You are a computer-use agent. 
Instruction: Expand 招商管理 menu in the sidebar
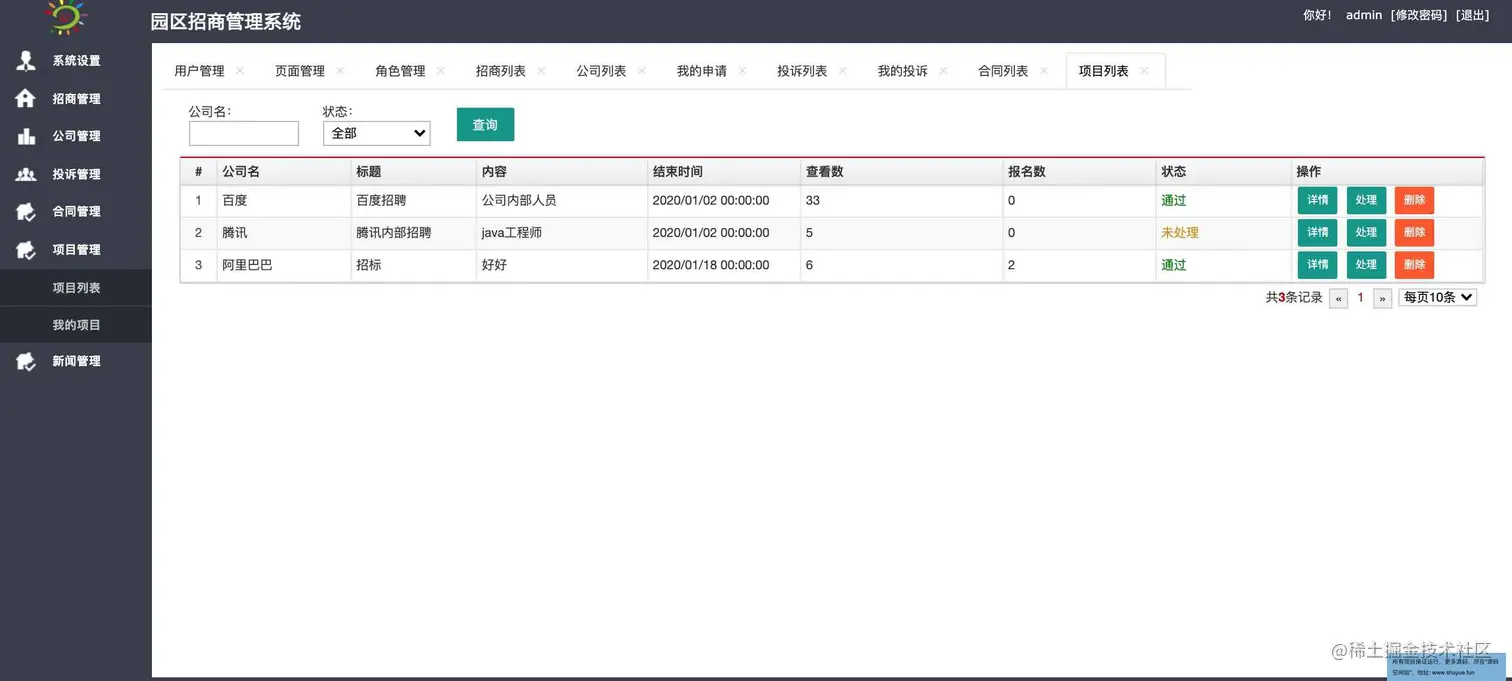76,99
